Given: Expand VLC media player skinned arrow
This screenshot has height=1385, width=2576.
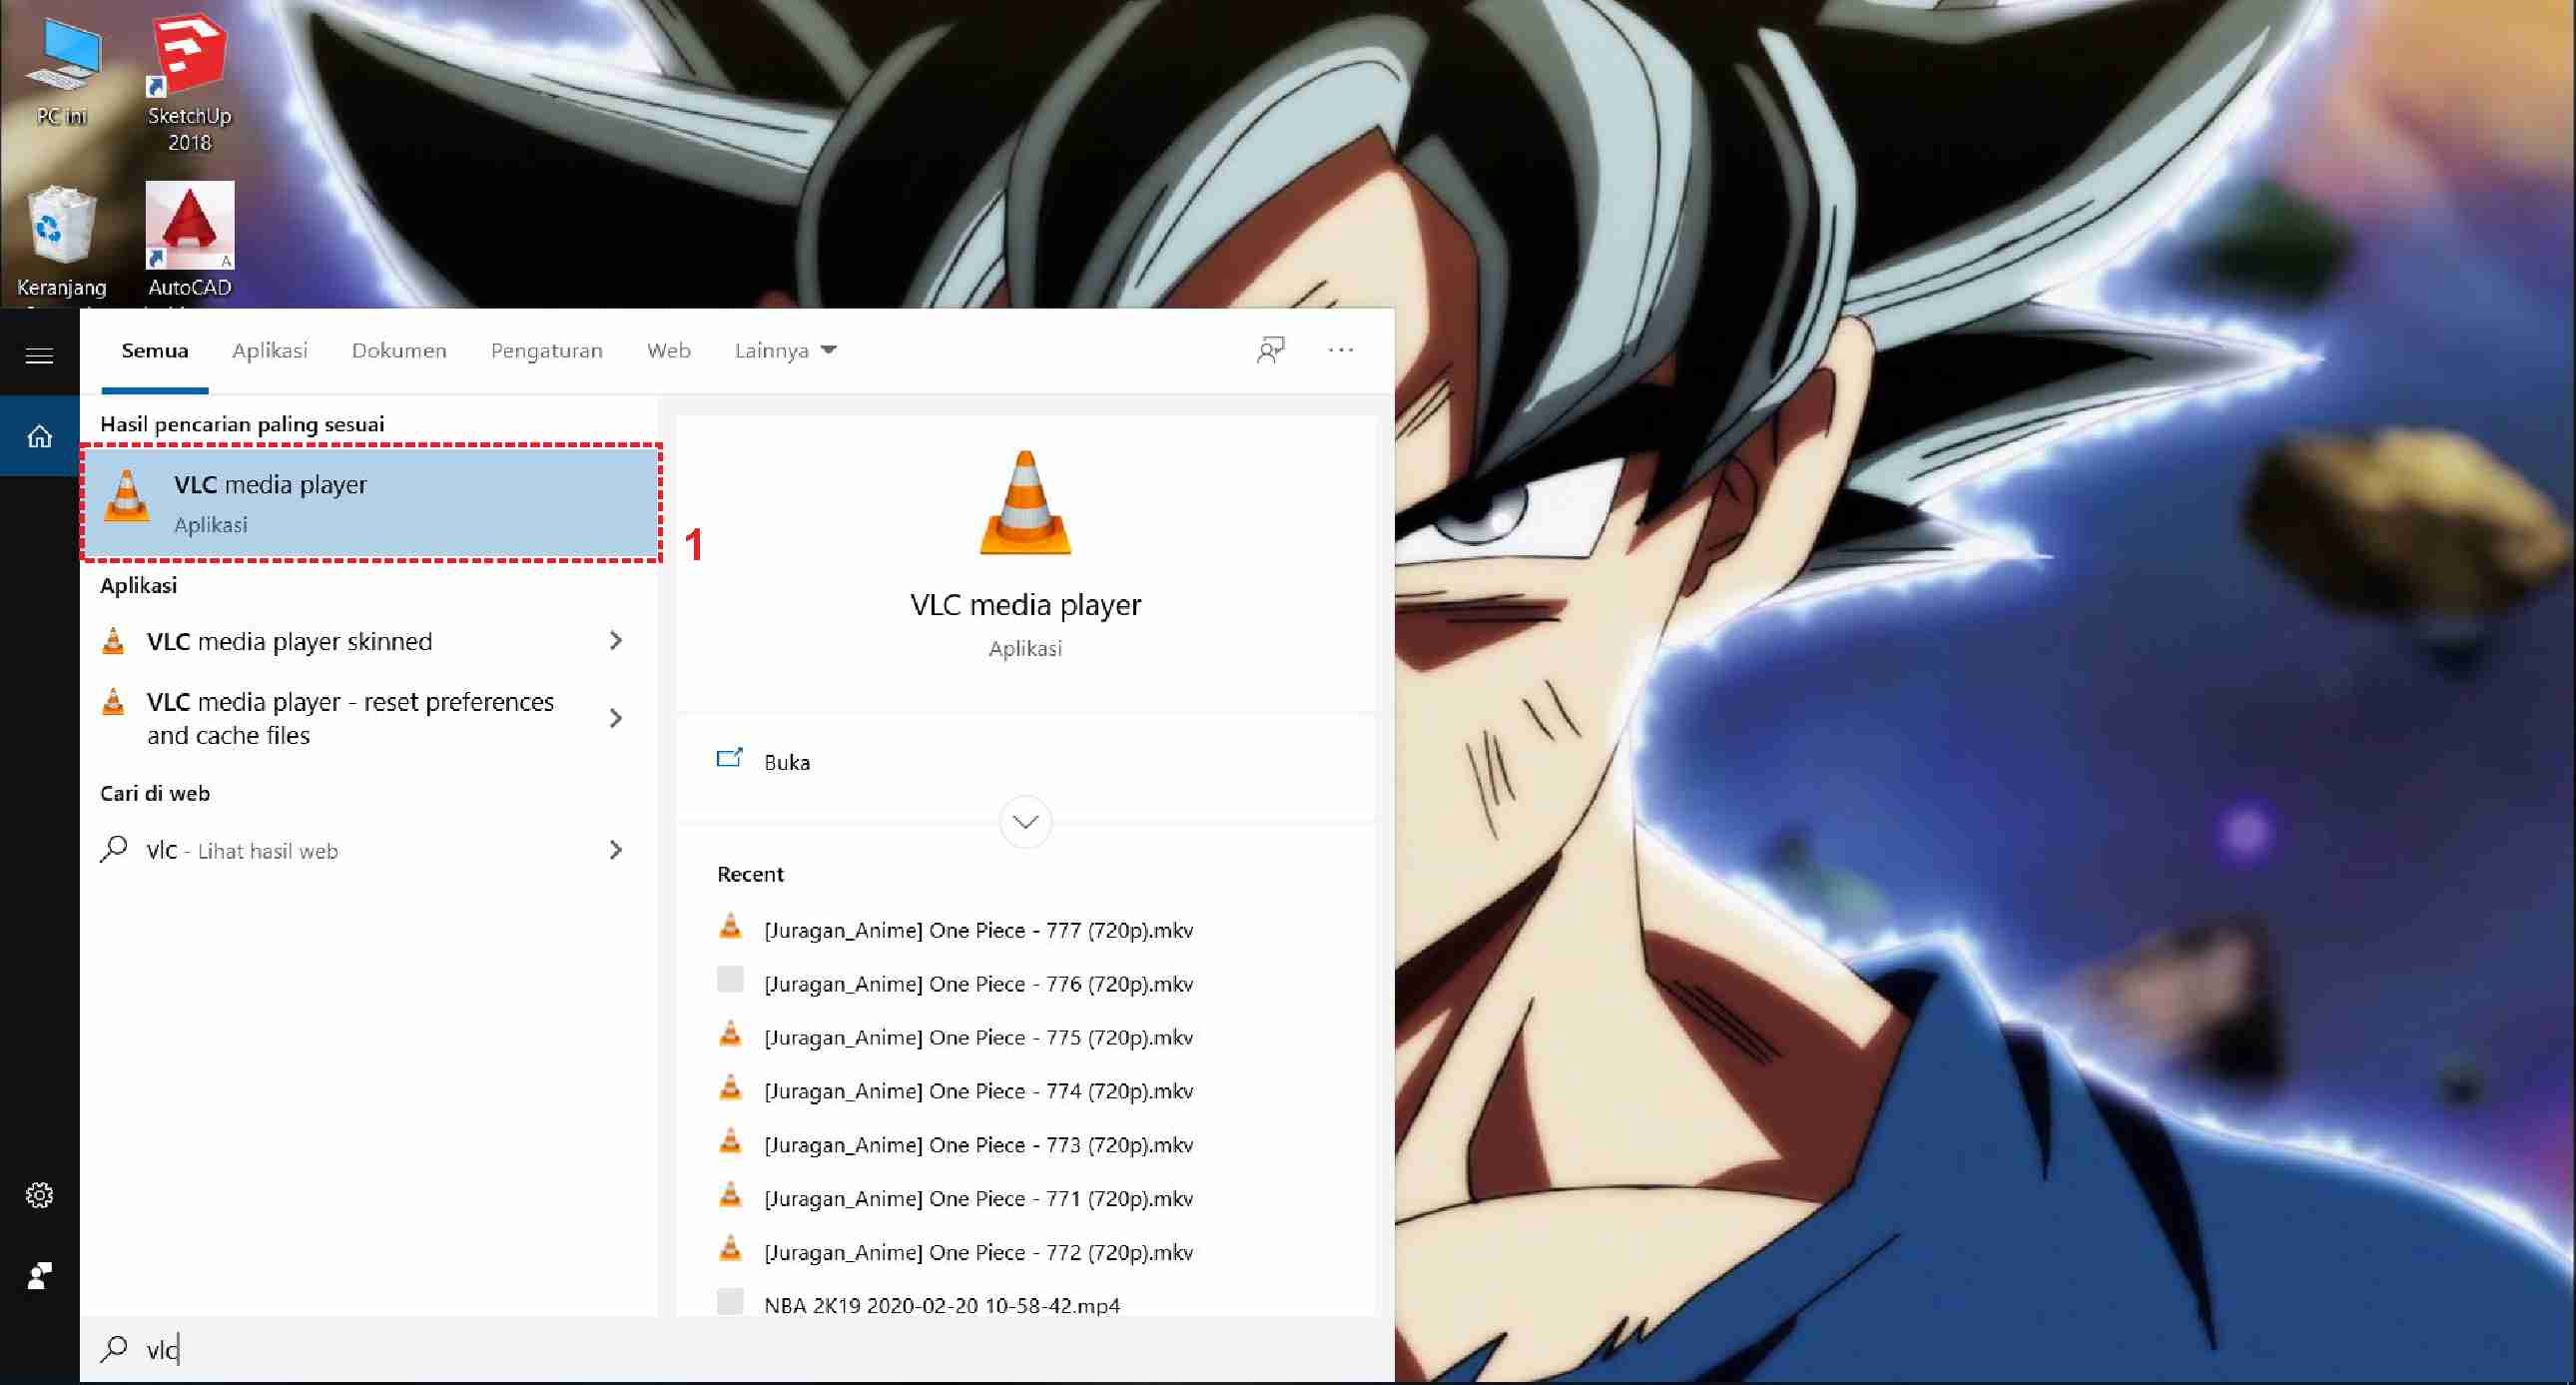Looking at the screenshot, I should coord(616,641).
